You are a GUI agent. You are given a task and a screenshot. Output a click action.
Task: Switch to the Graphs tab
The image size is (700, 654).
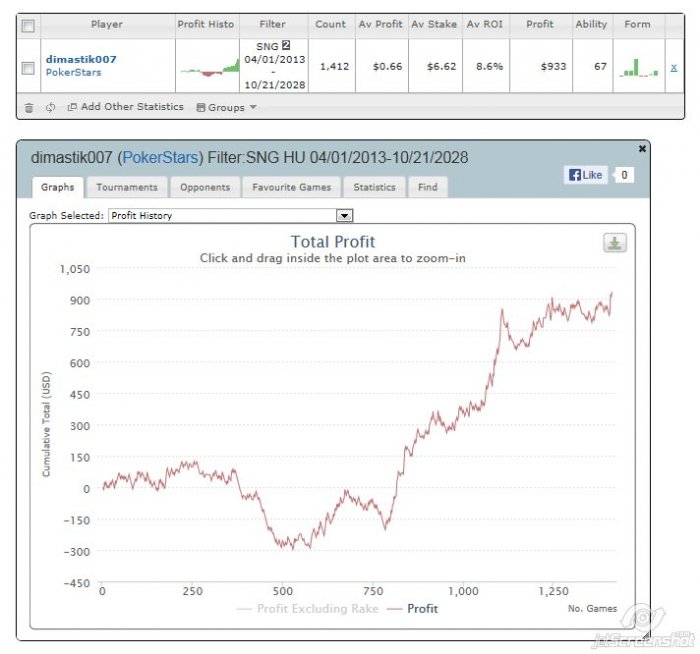coord(58,187)
